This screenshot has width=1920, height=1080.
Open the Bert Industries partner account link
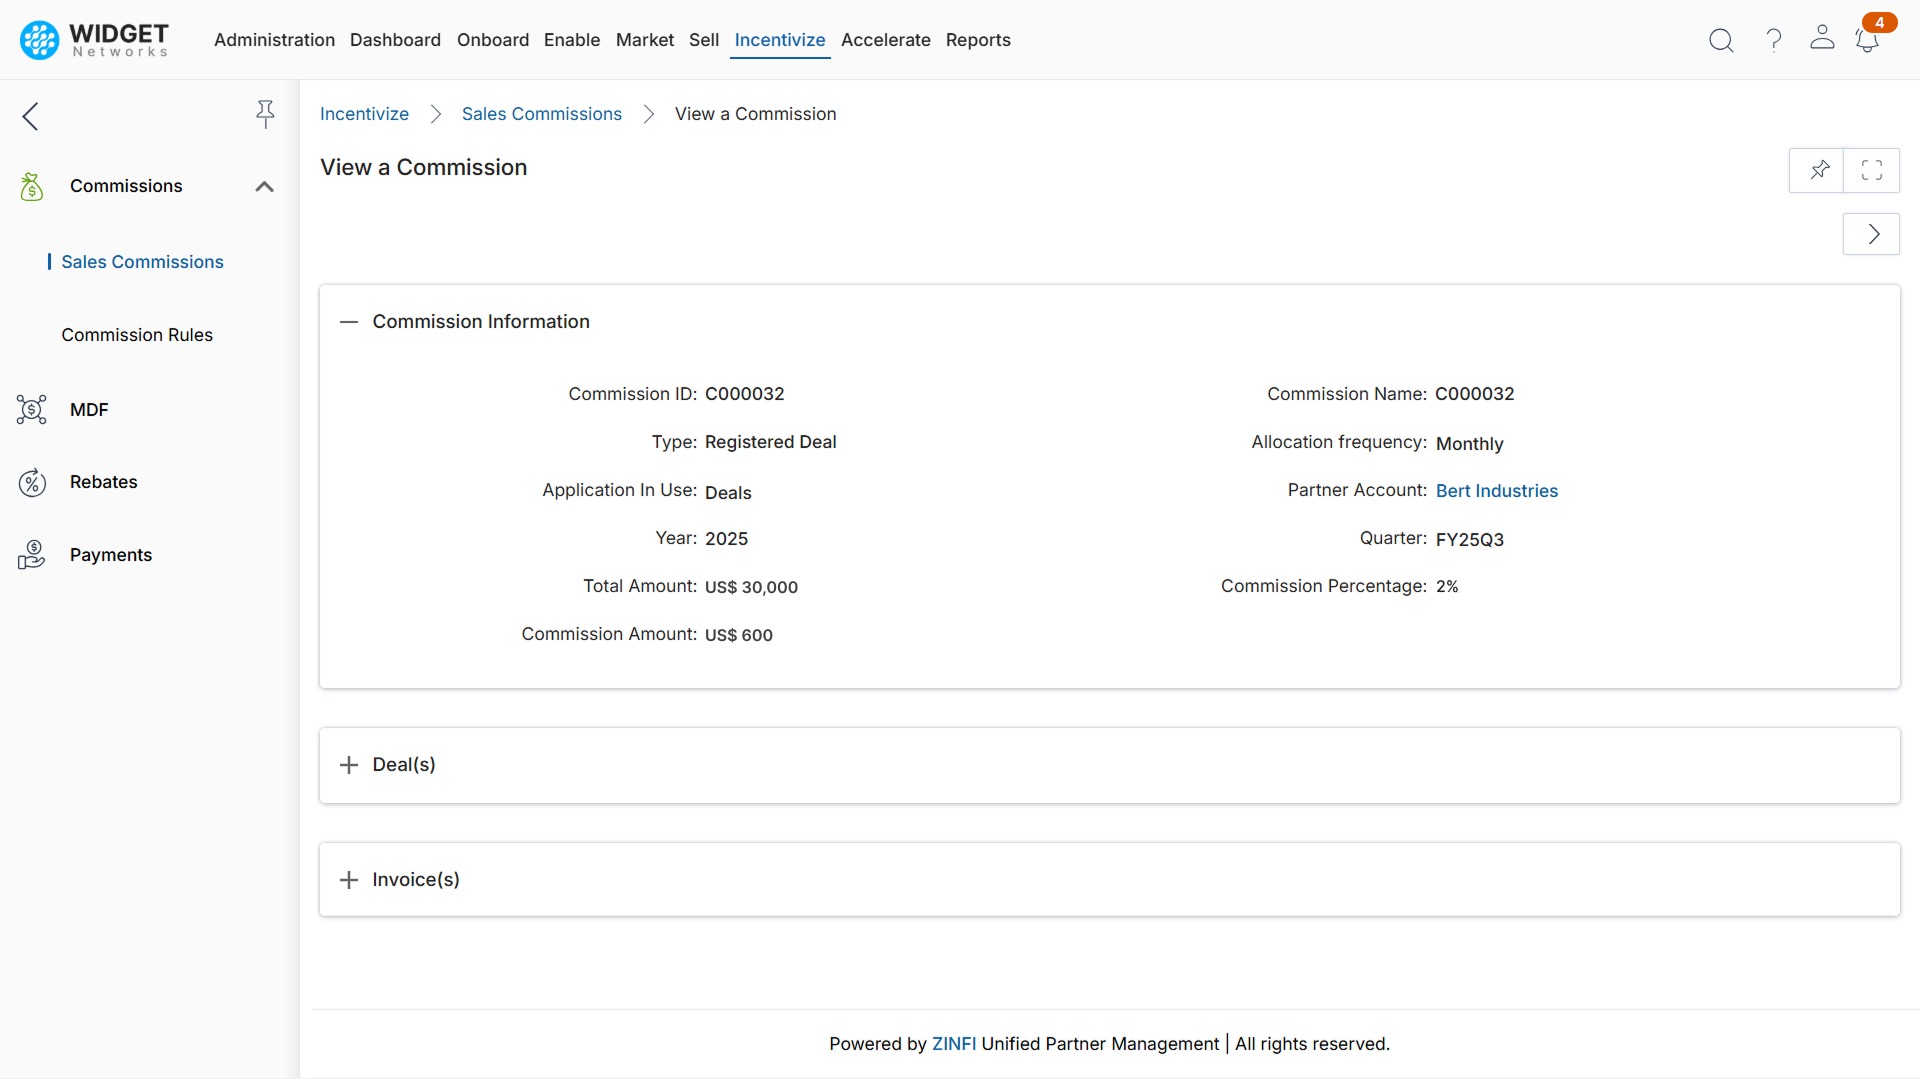point(1497,491)
